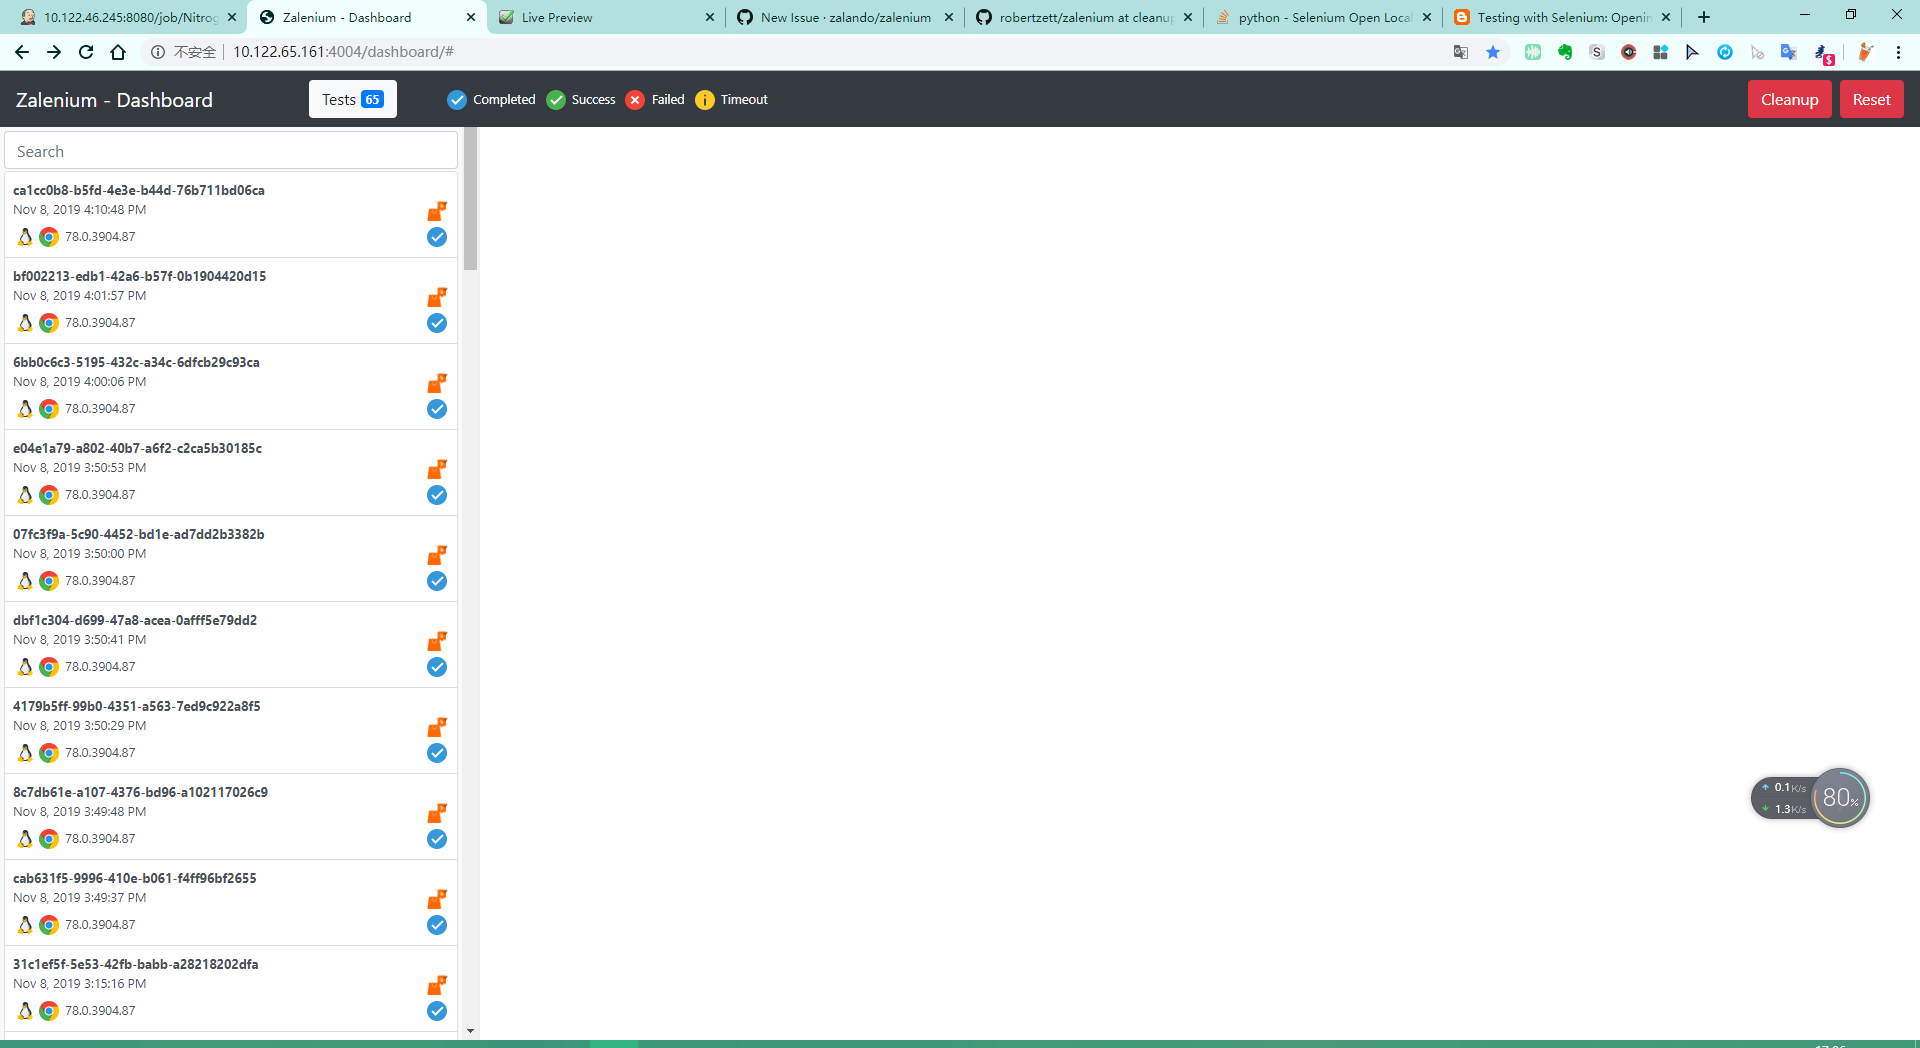Image resolution: width=1920 pixels, height=1048 pixels.
Task: Open the Chrome browser menu
Action: pos(1899,52)
